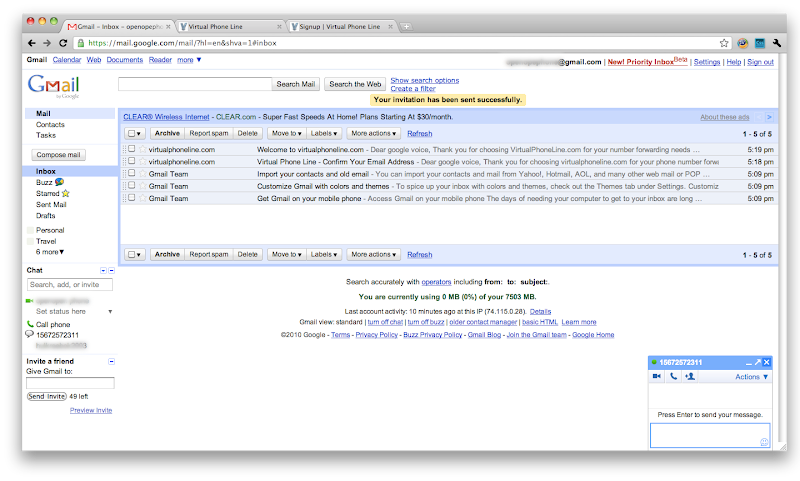Viewport: 800px width, 481px height.
Task: Open the top Move to dropdown
Action: coord(285,133)
